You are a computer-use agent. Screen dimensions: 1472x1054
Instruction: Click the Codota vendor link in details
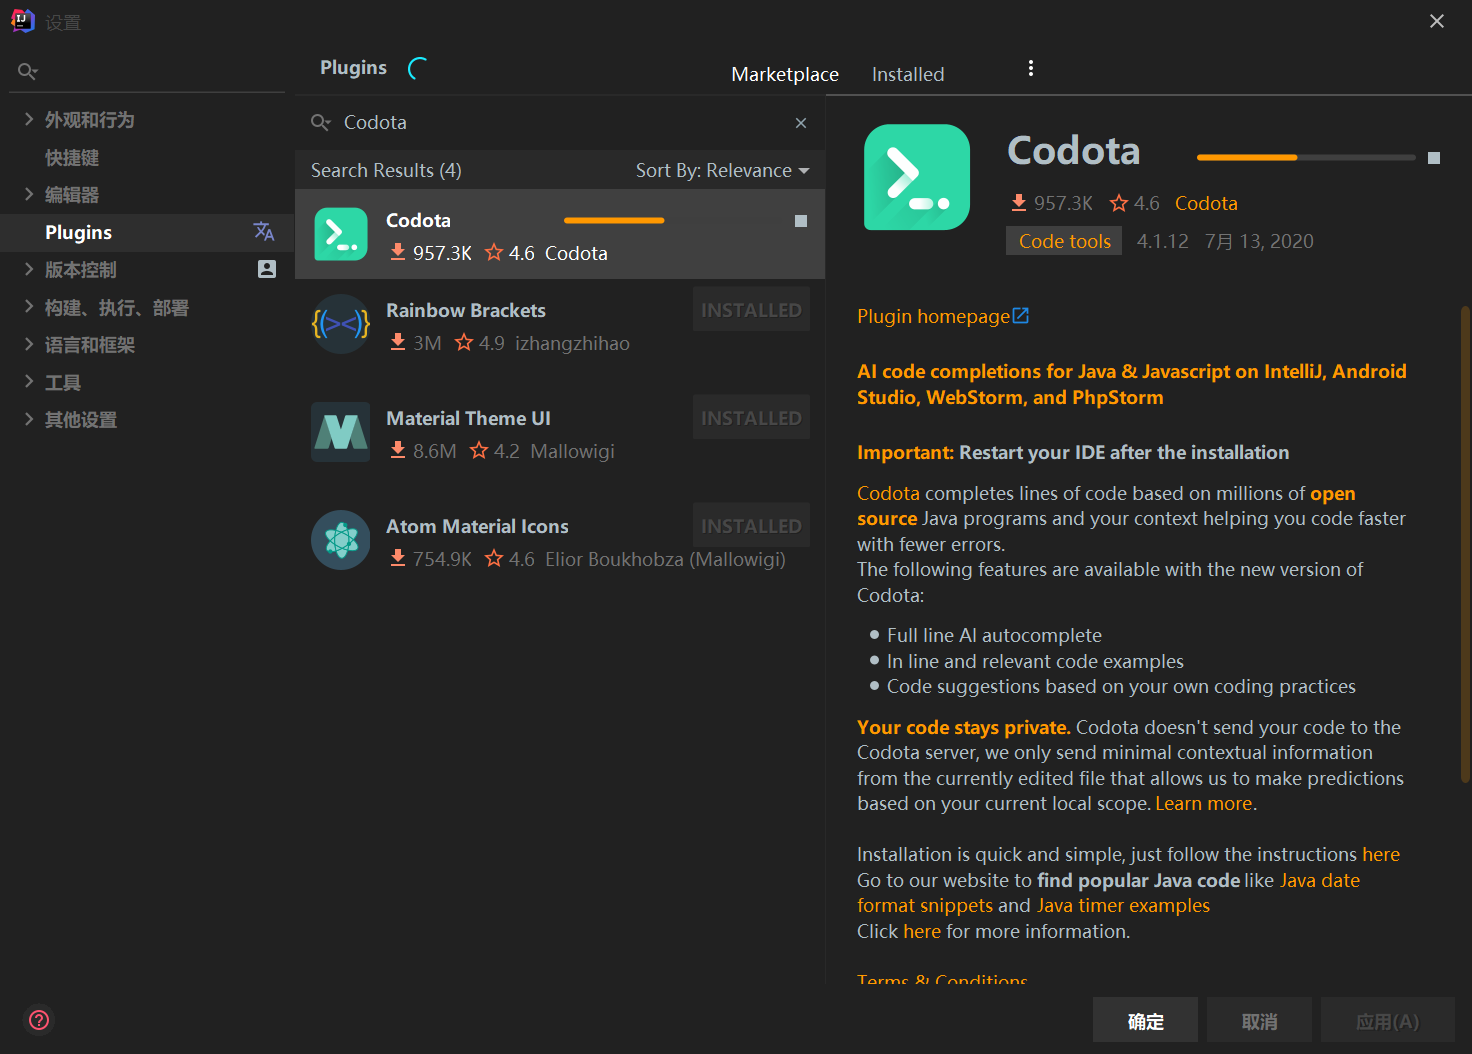click(x=1206, y=203)
